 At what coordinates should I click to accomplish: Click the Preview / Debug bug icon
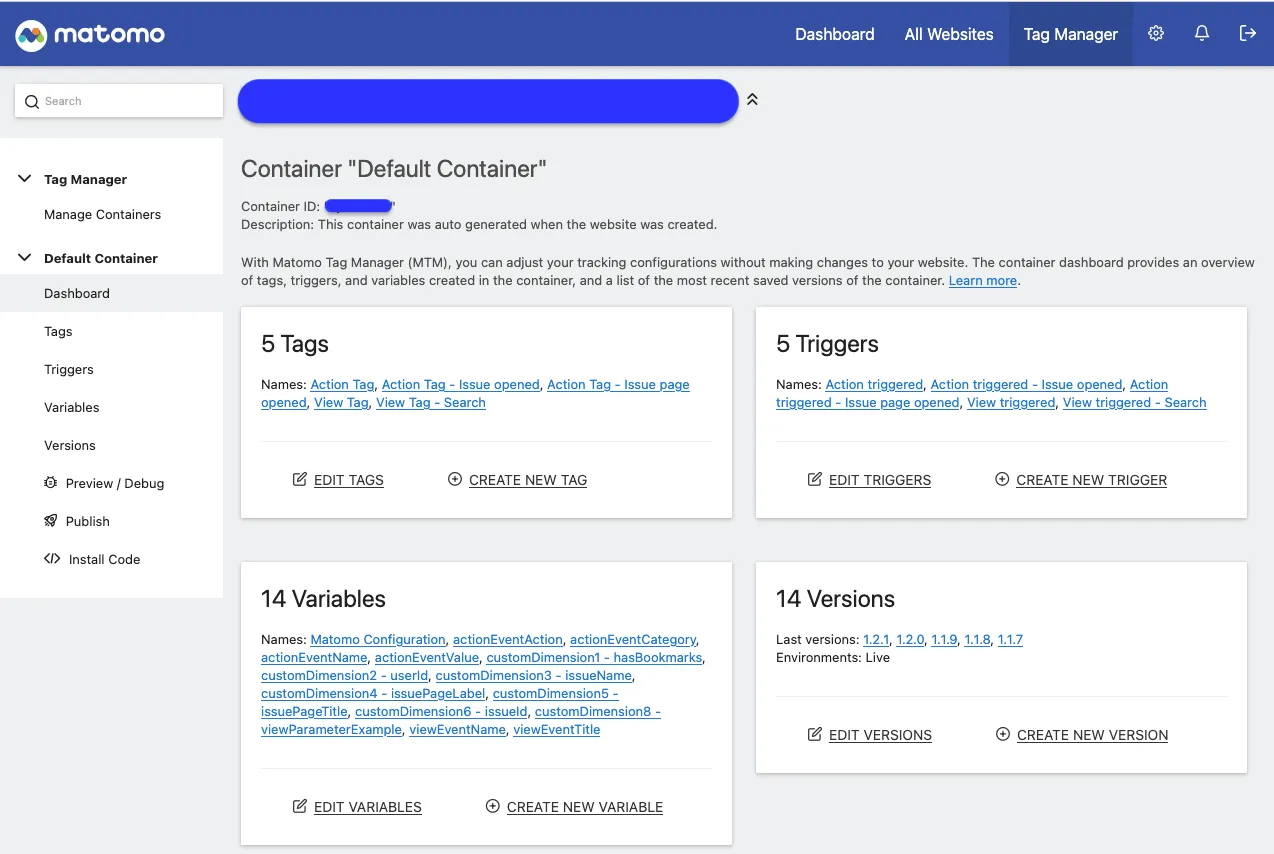(x=51, y=483)
